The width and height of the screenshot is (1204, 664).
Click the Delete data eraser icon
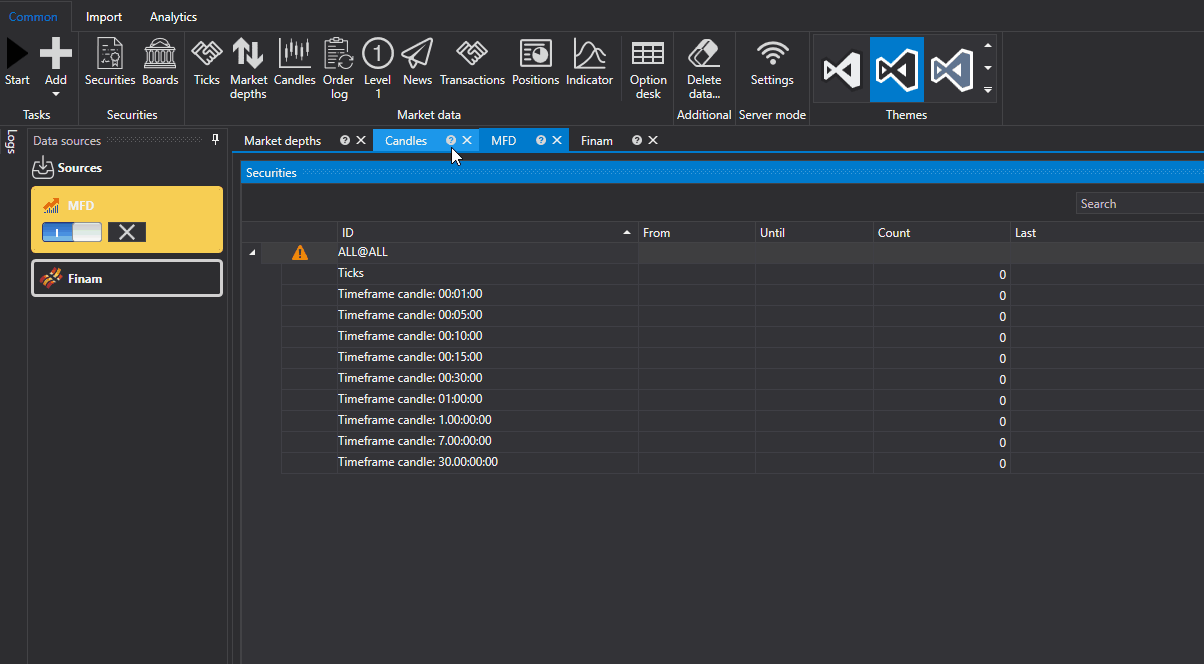point(704,54)
